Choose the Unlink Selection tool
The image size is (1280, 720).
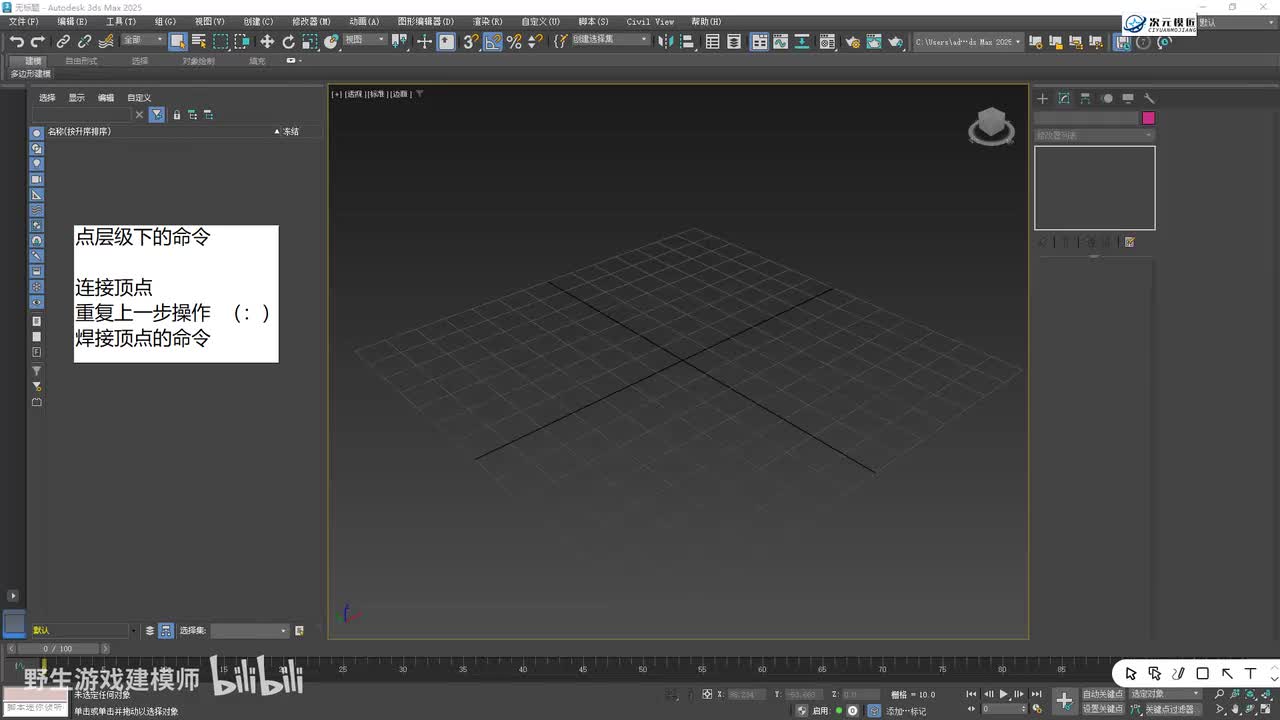[85, 41]
